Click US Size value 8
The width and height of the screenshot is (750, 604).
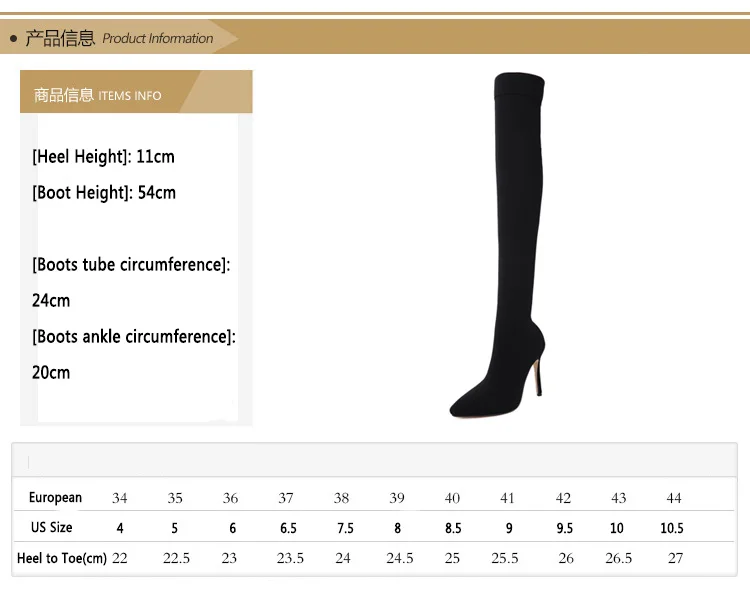(397, 528)
